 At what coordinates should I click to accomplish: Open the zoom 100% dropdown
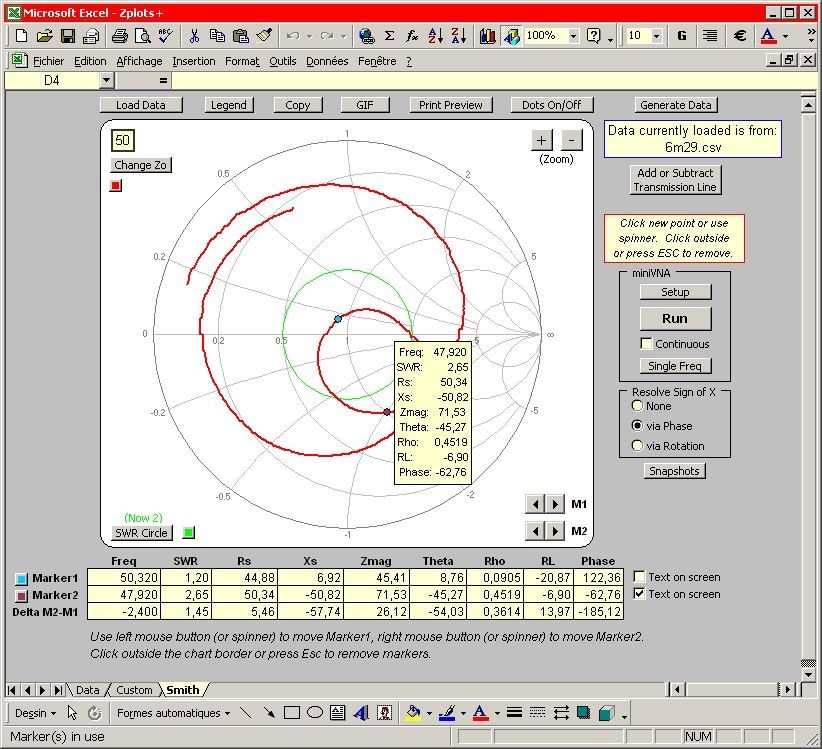[x=574, y=36]
